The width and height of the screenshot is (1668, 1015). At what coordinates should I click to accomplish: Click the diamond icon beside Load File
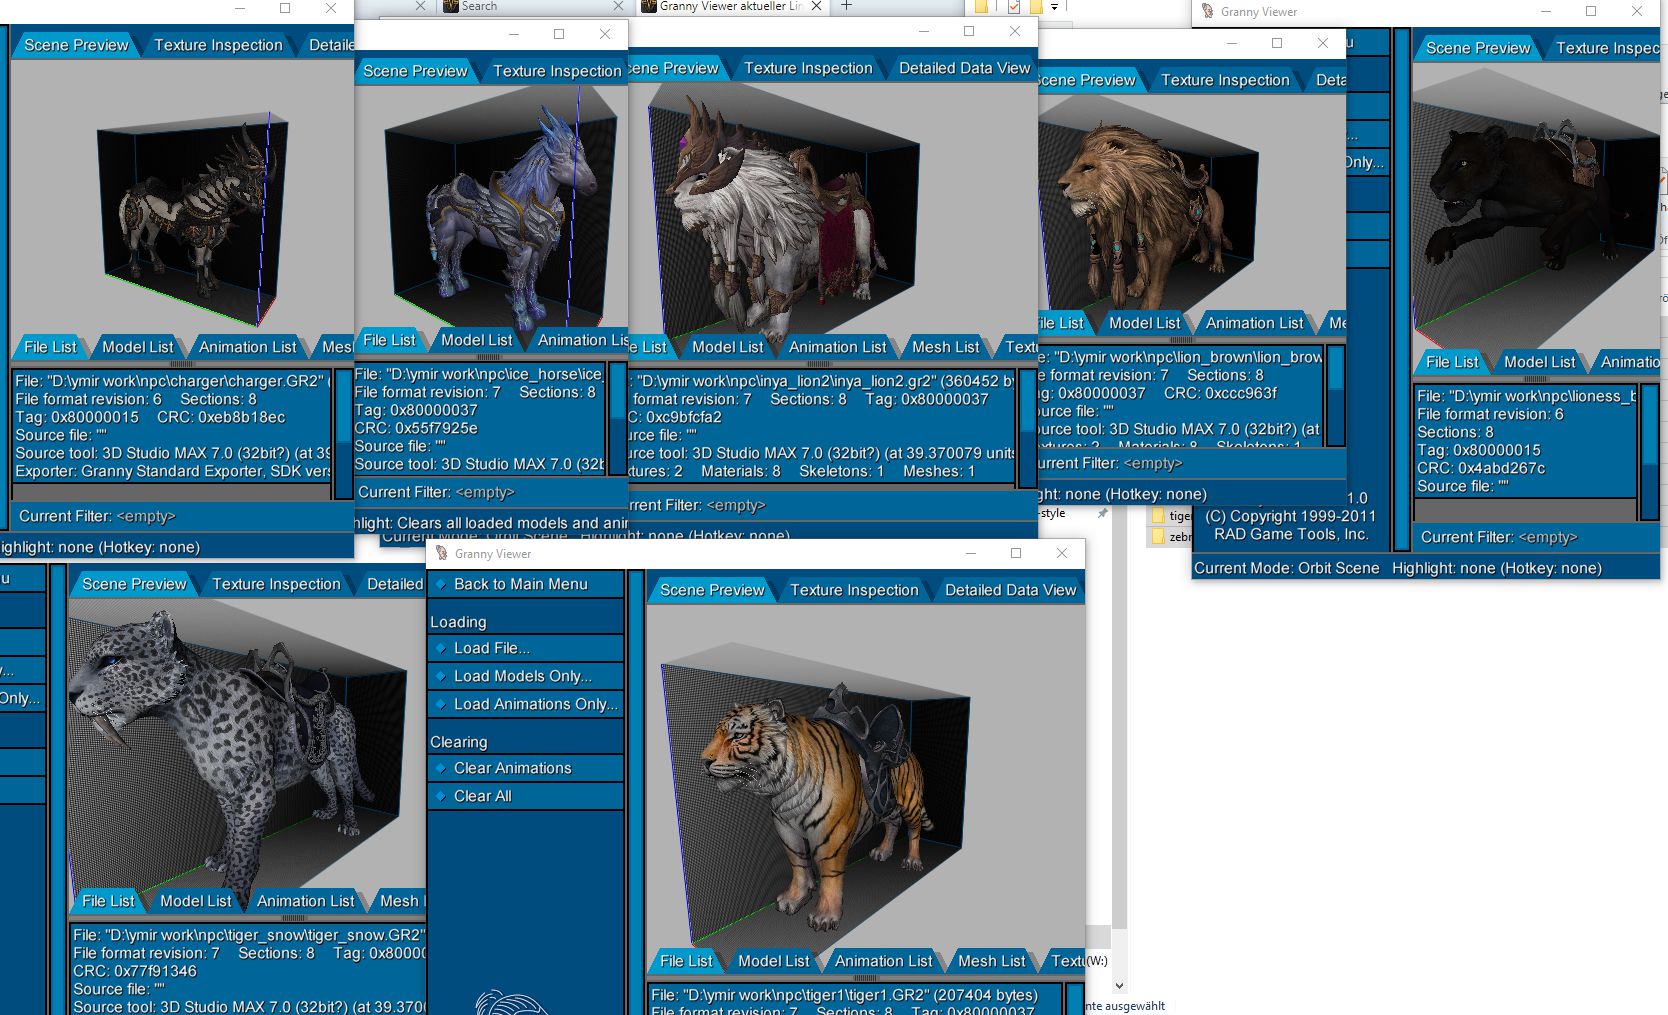click(x=443, y=648)
